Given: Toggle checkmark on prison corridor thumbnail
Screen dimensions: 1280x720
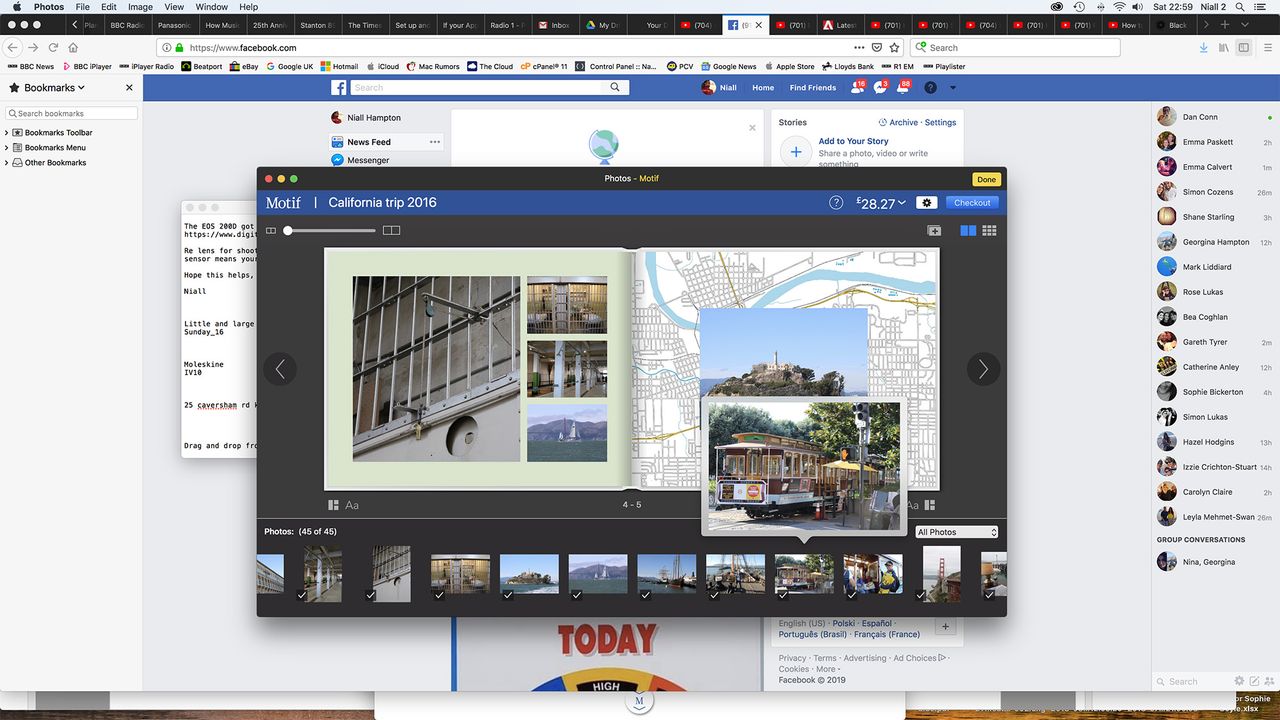Looking at the screenshot, I should (302, 595).
